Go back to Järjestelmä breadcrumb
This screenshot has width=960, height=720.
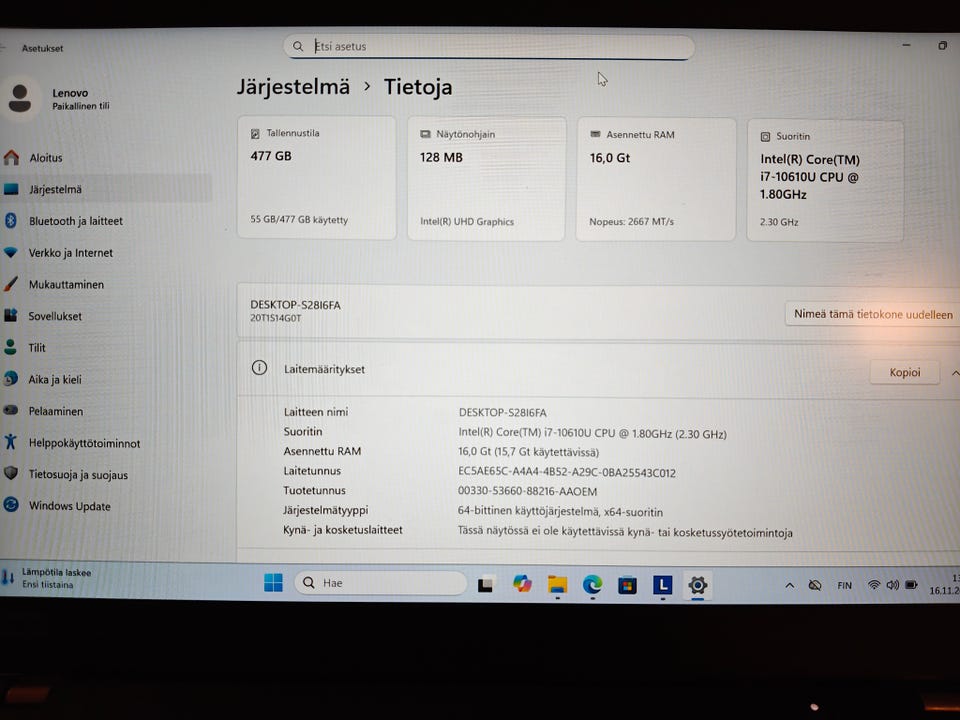(293, 87)
